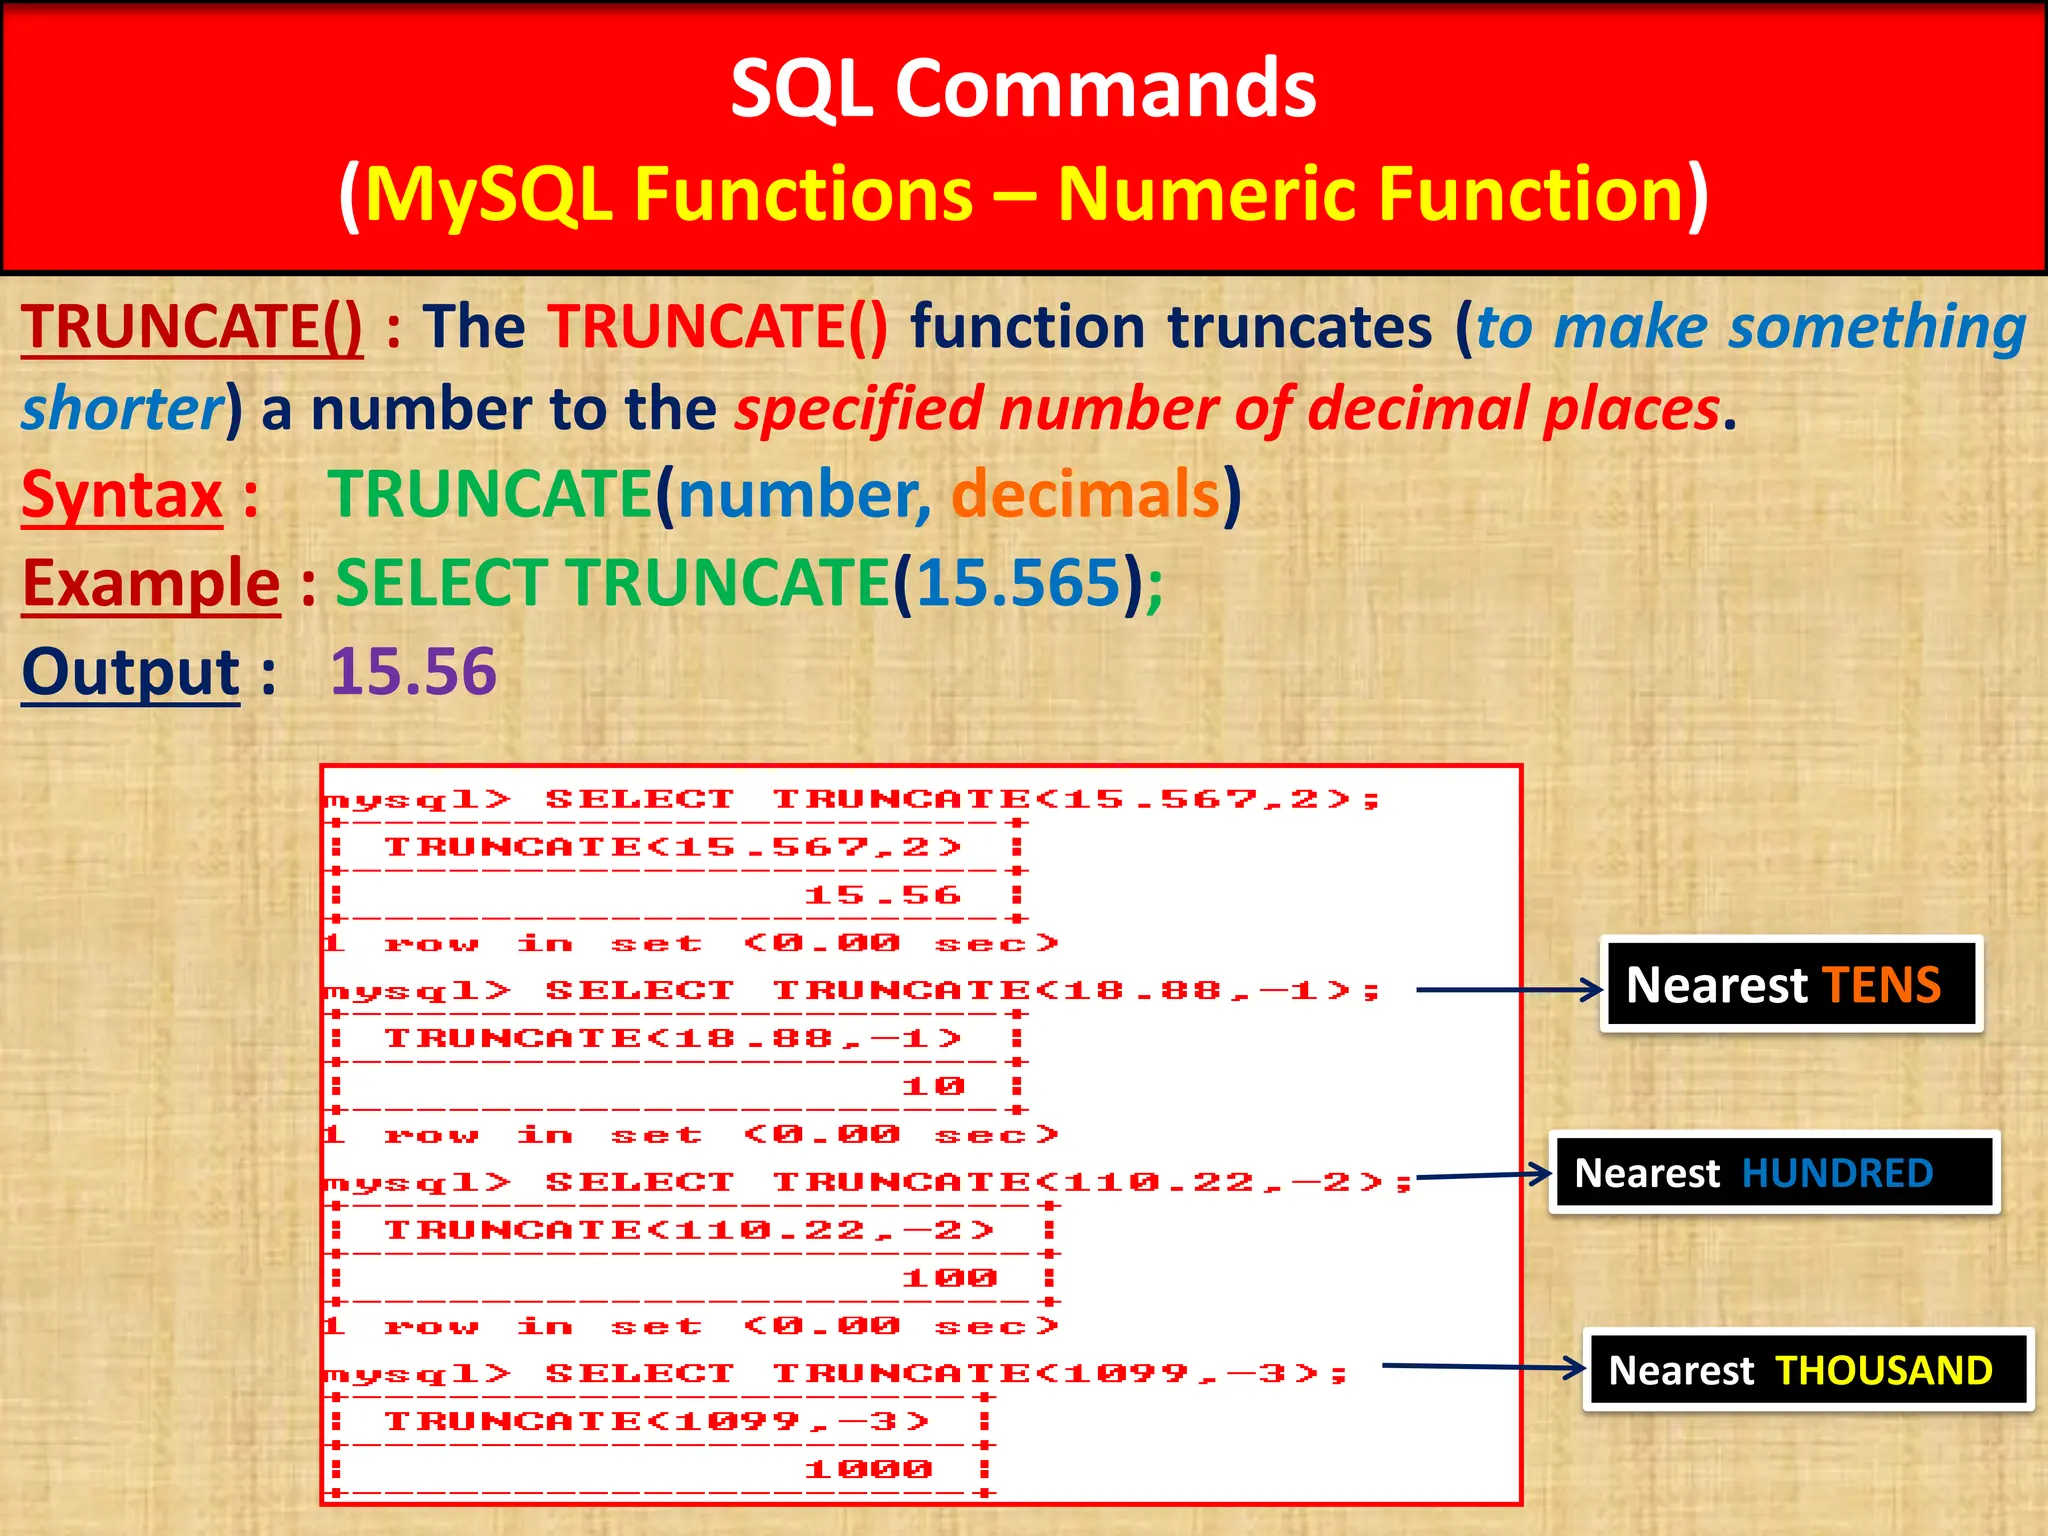2048x1536 pixels.
Task: Click the 'Nearest THOUSAND' callout box
Action: 1808,1369
